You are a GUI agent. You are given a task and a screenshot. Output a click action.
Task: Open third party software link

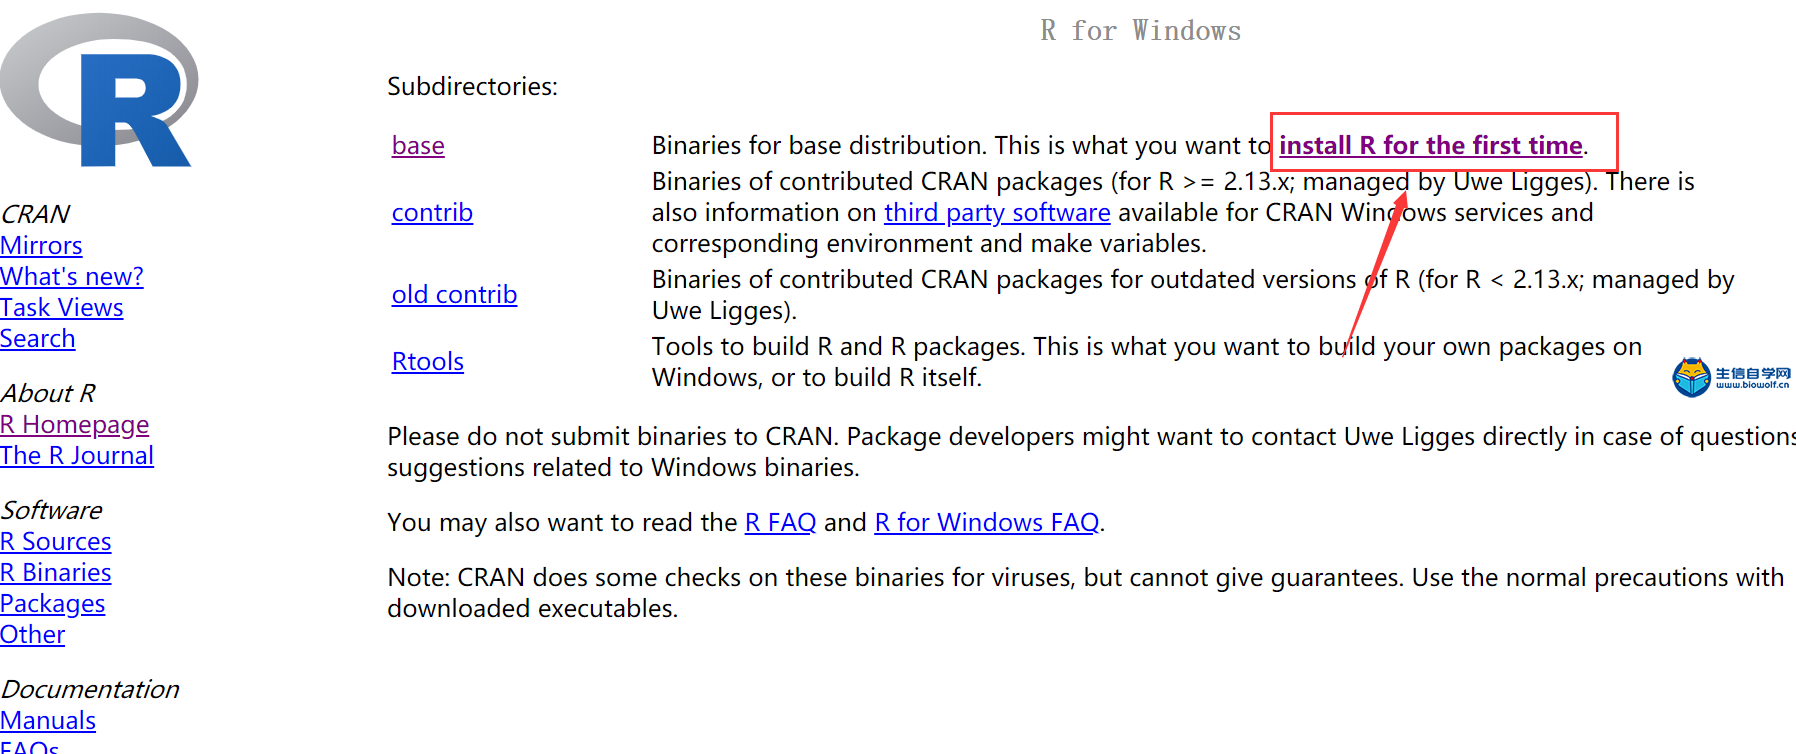pyautogui.click(x=997, y=213)
